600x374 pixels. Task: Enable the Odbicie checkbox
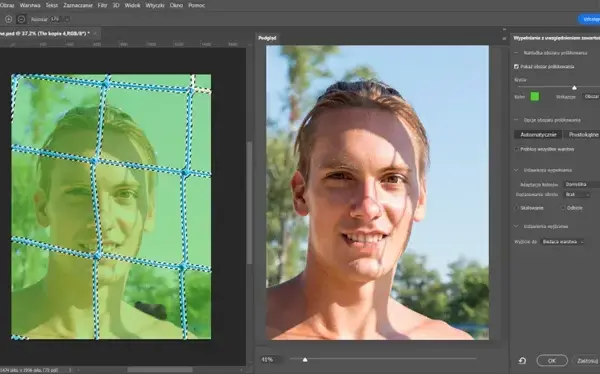coord(563,208)
